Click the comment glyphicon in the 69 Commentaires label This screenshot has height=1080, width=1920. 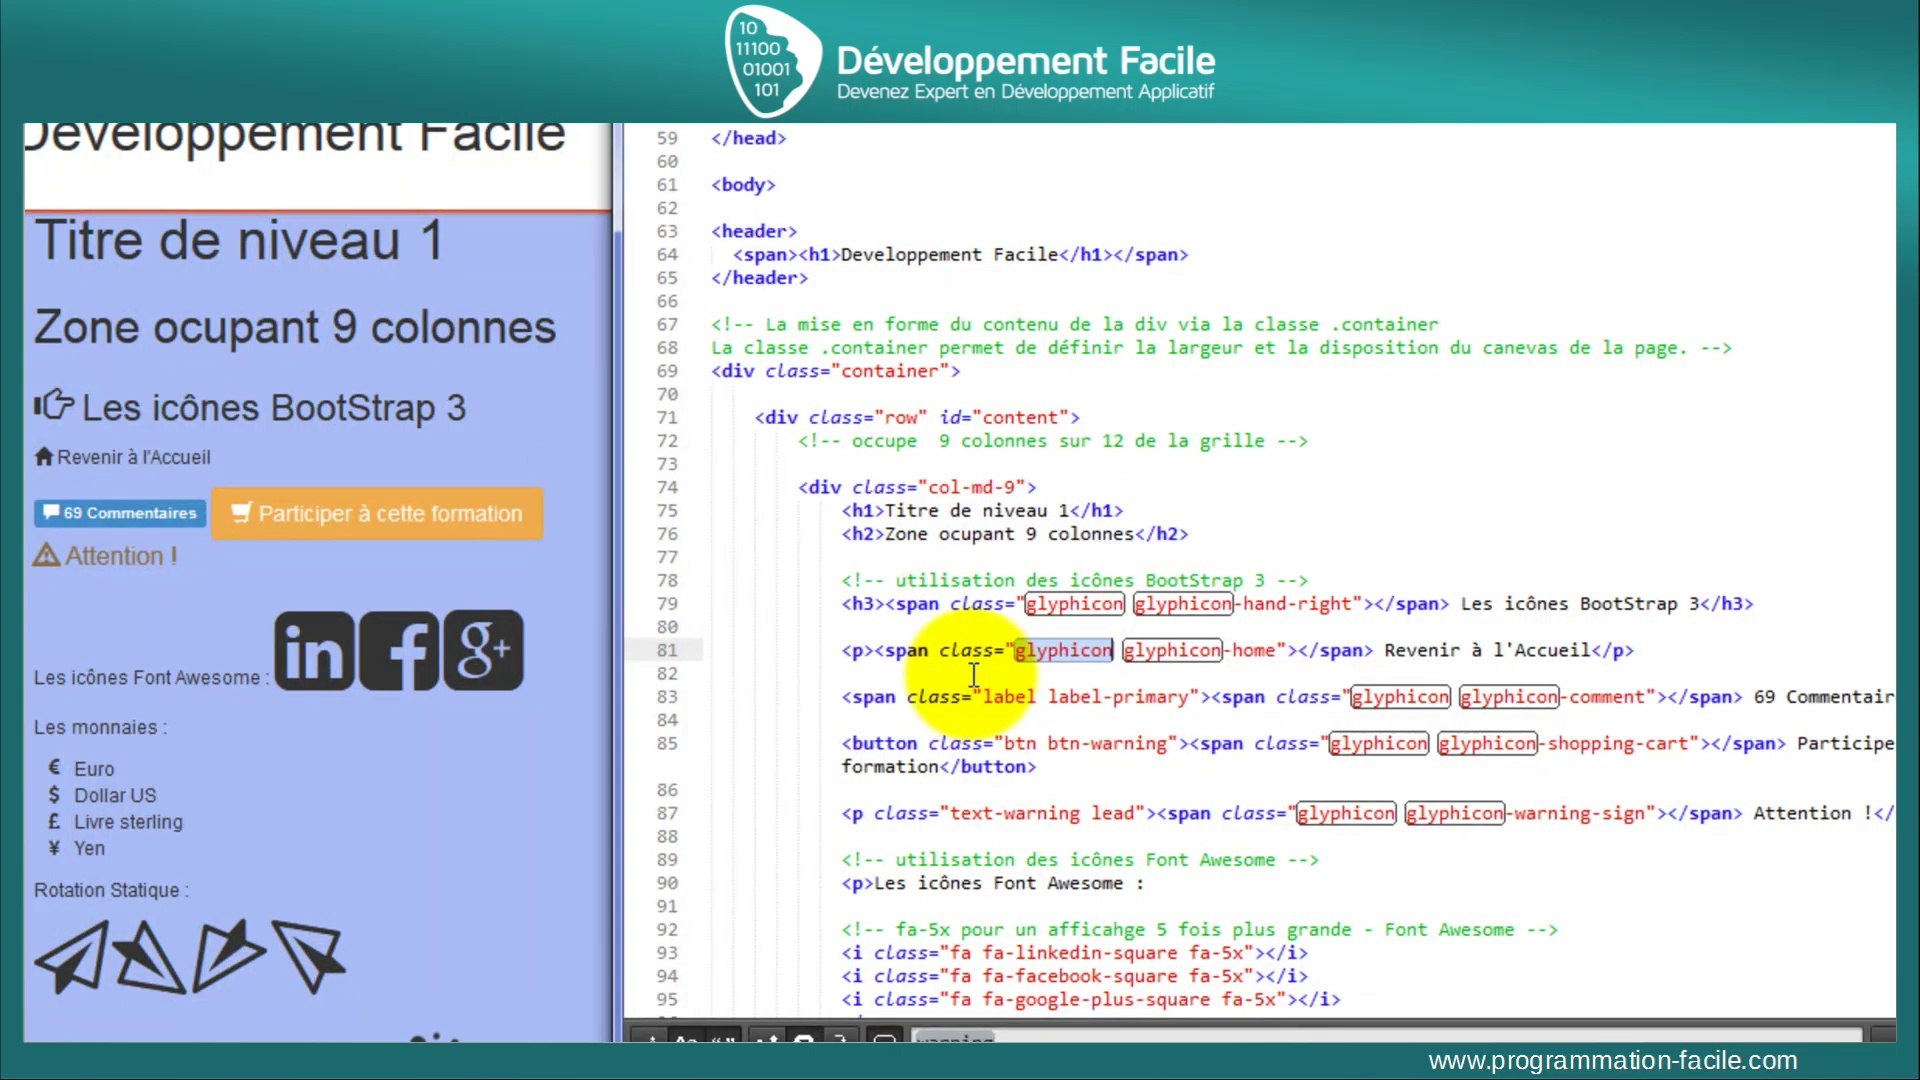[x=52, y=512]
